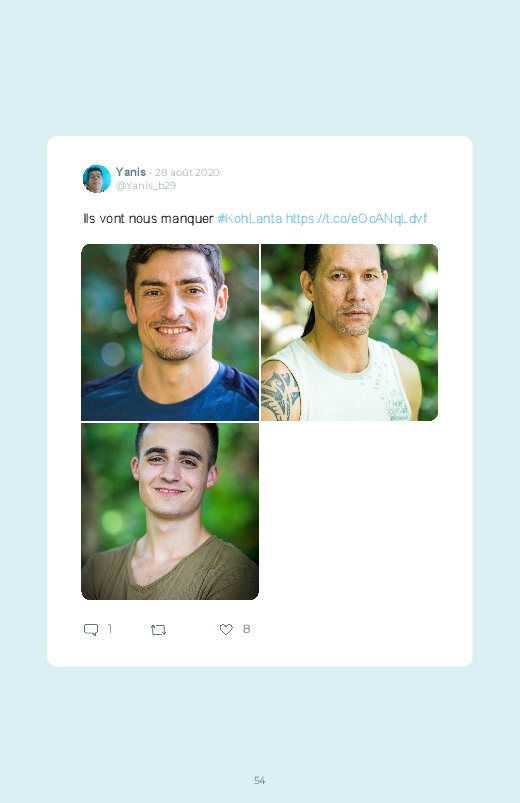Open photo of man in white tank top

point(349,332)
